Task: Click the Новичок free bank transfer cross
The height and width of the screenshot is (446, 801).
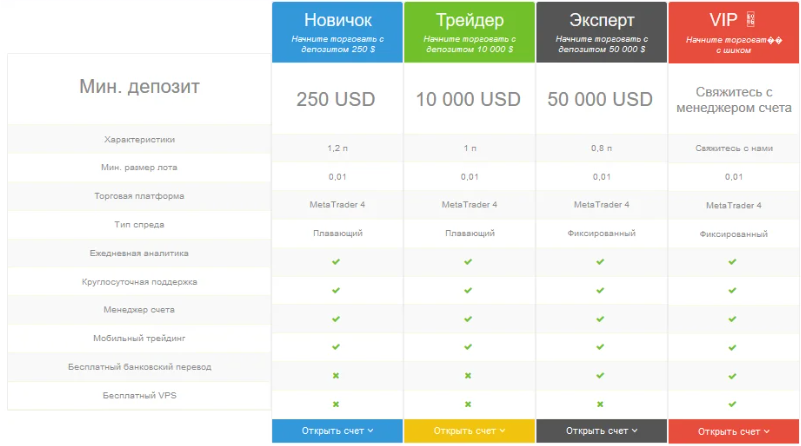Action: tap(337, 376)
